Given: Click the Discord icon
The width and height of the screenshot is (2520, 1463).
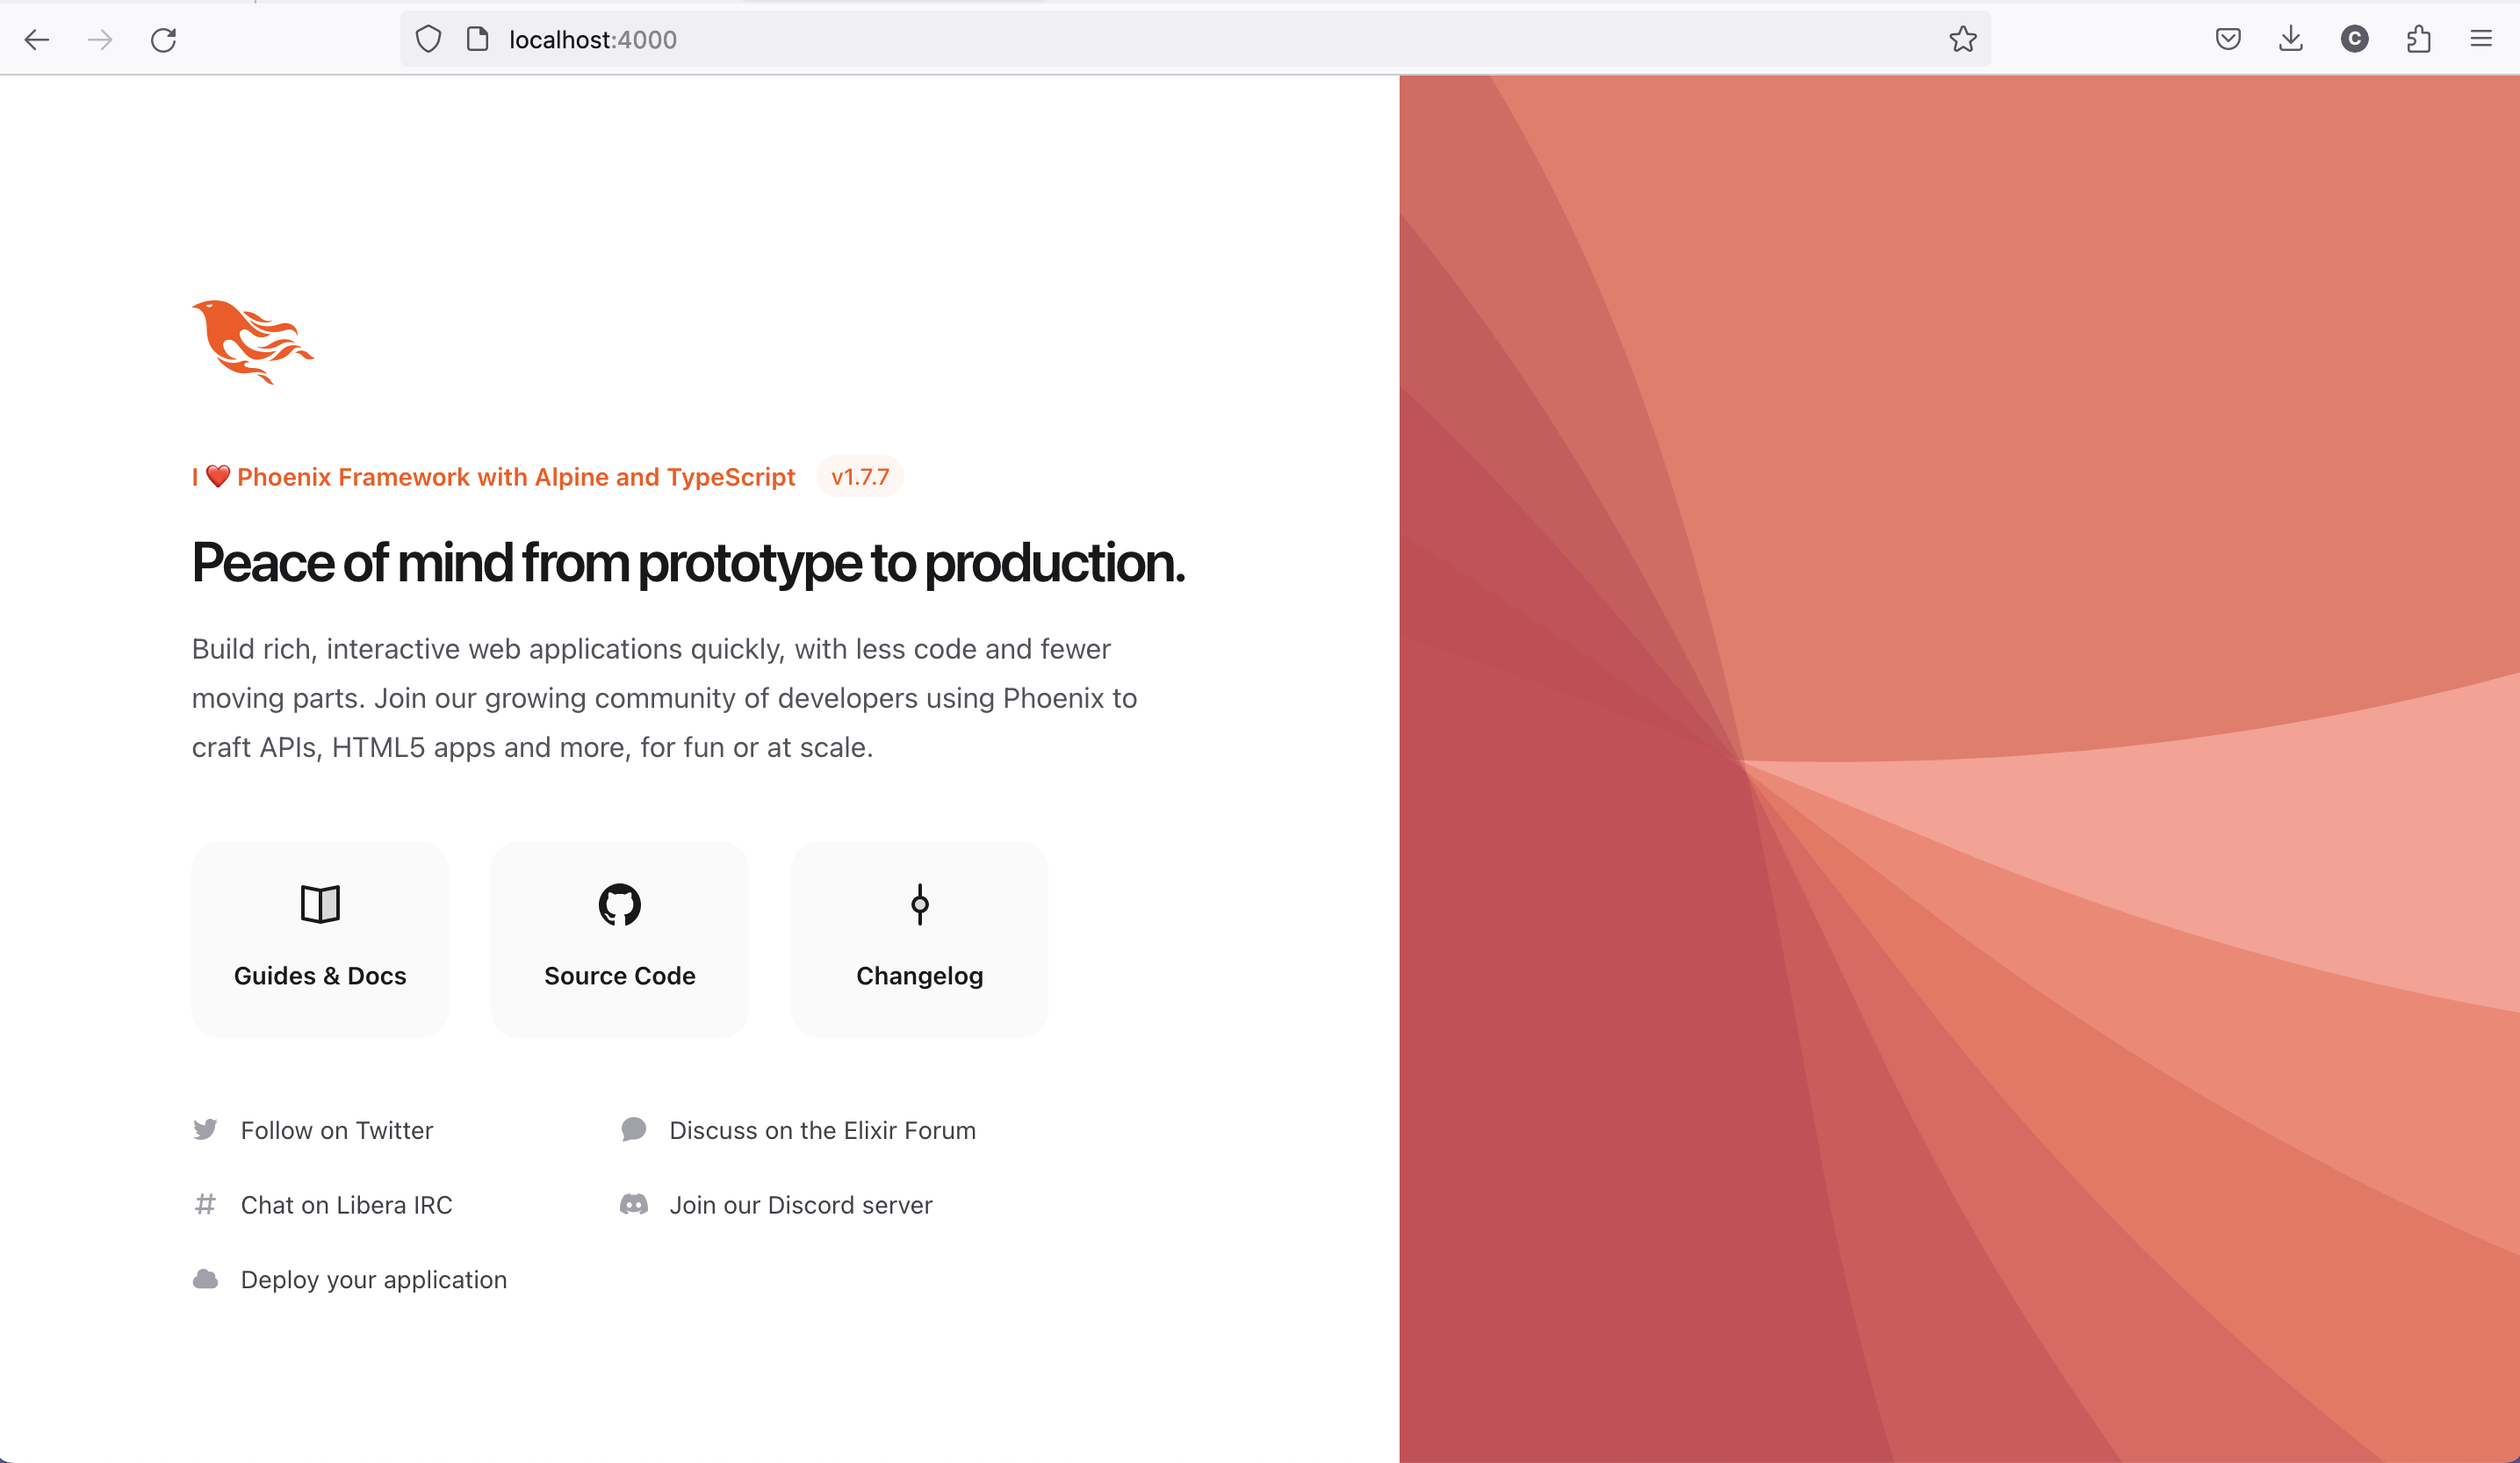Looking at the screenshot, I should point(634,1205).
